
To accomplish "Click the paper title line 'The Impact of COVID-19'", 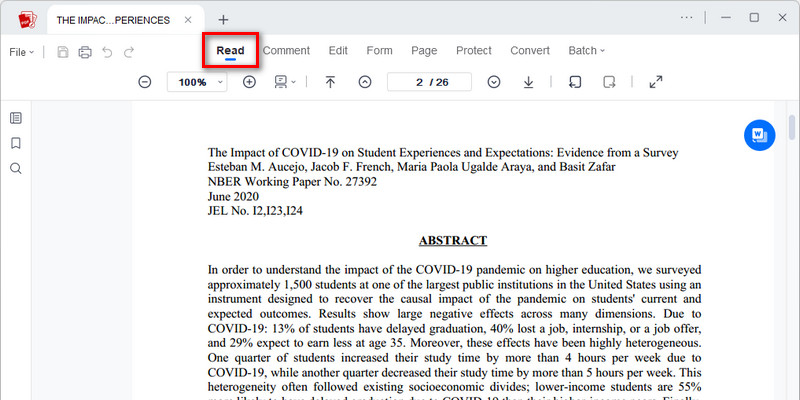I will (x=443, y=153).
